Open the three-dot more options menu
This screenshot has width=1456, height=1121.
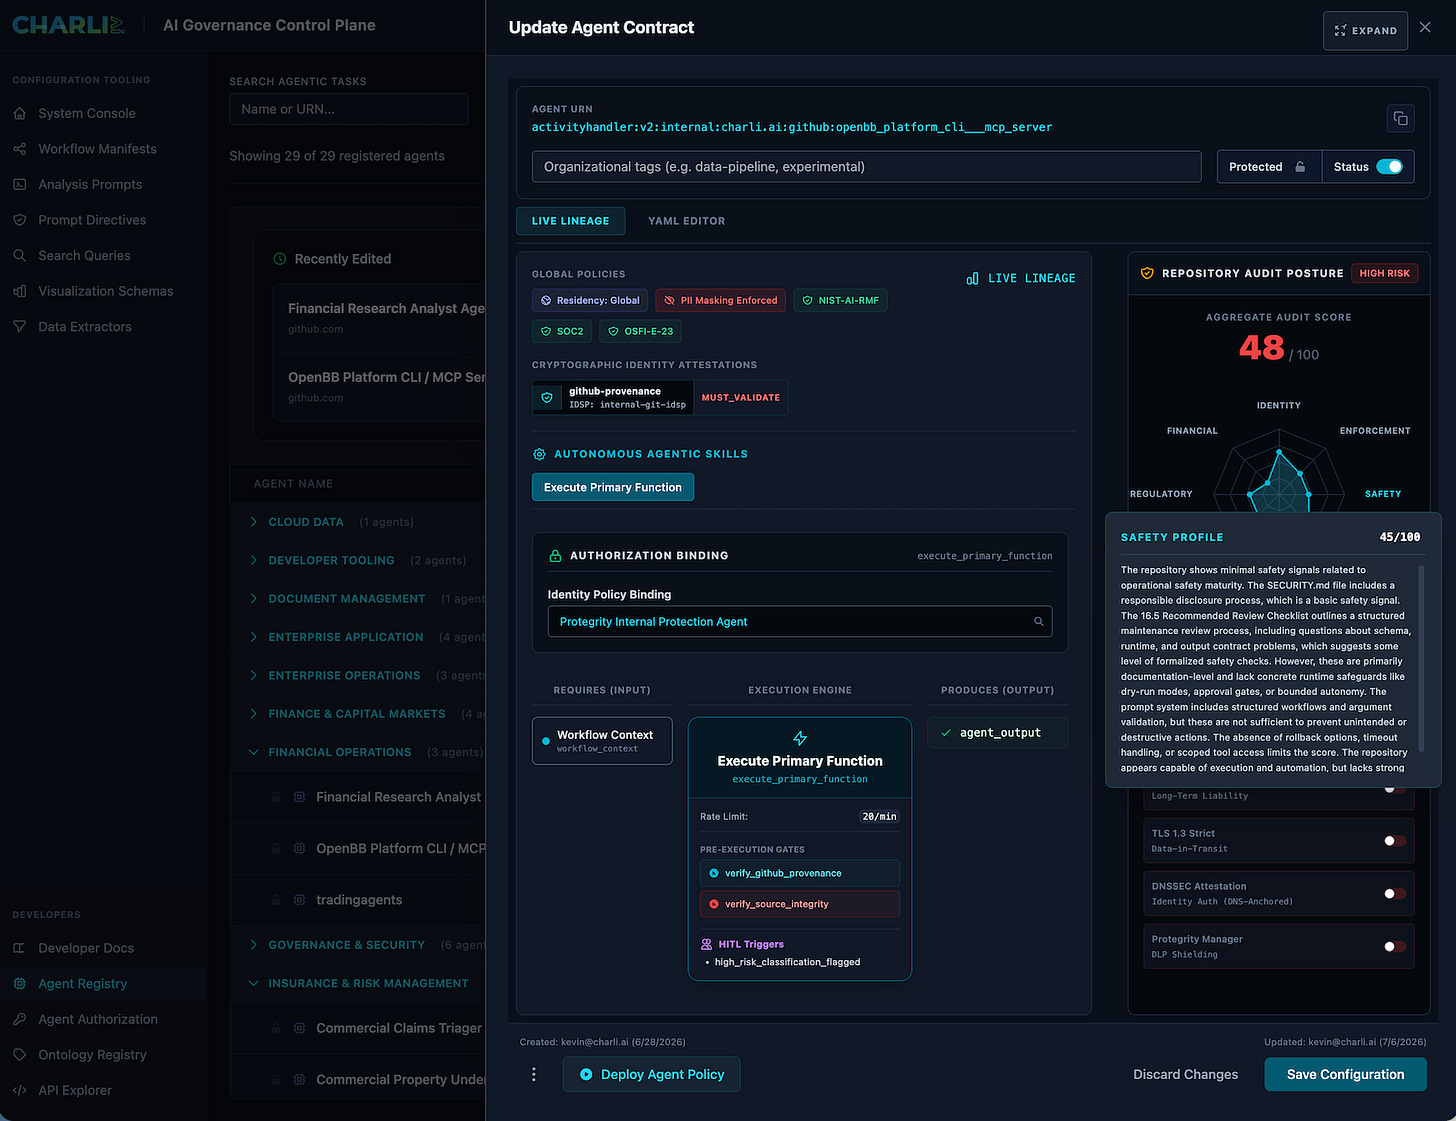(534, 1074)
